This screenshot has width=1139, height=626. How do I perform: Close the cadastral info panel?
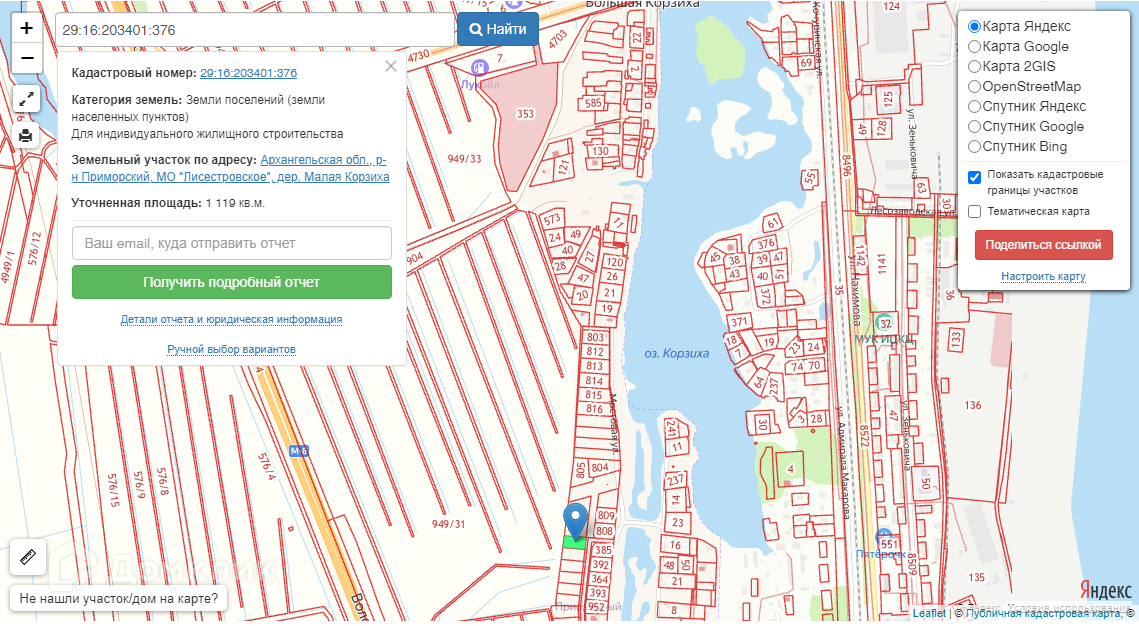click(391, 66)
